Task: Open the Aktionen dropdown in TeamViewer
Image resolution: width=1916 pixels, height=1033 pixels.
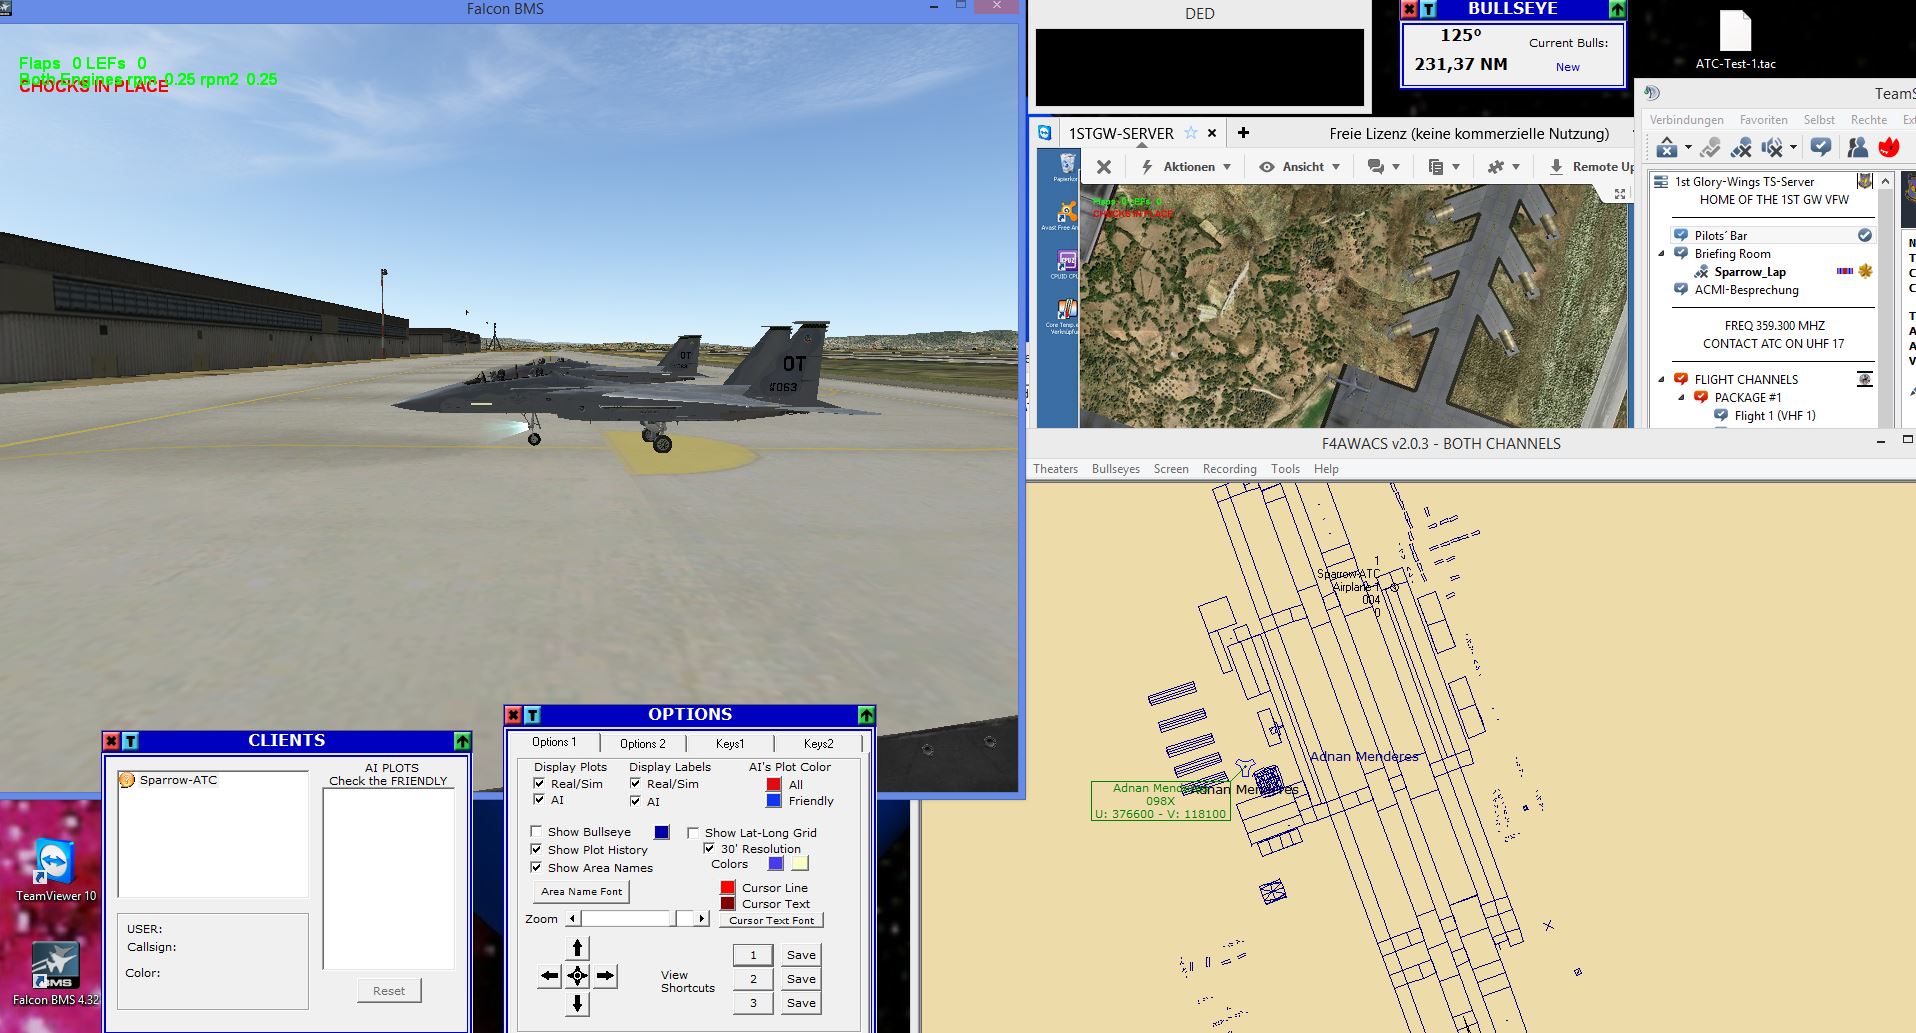Action: [x=1186, y=167]
